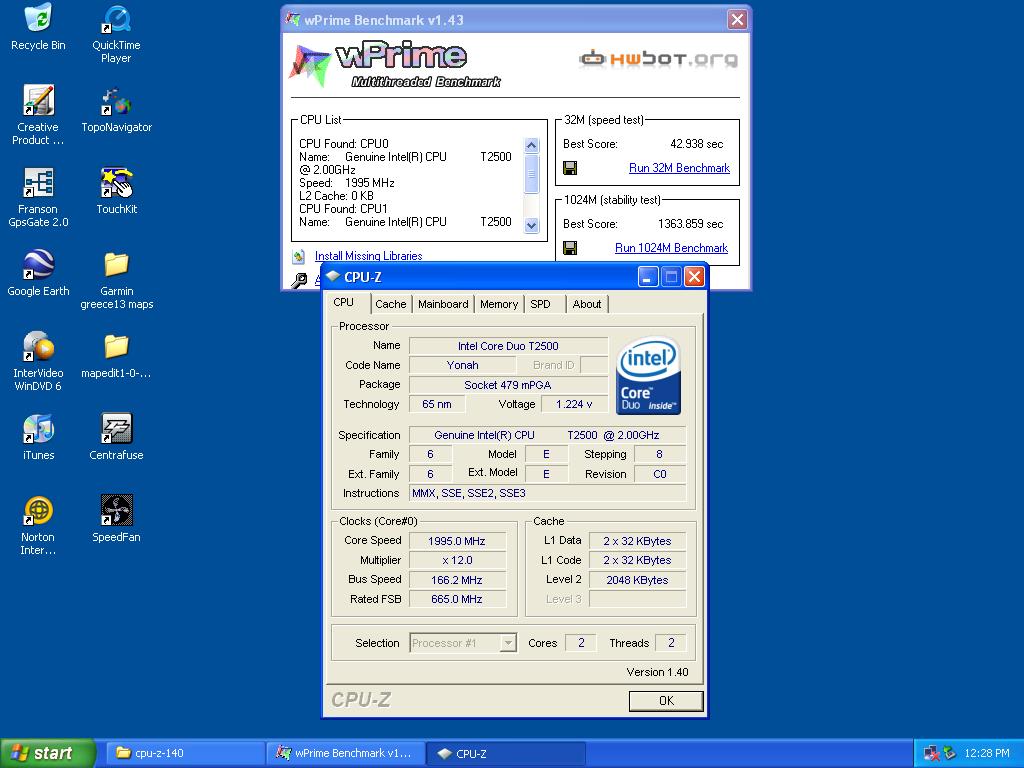Switch to wPrime Benchmark taskbar button
Image resolution: width=1024 pixels, height=768 pixels.
click(x=346, y=754)
